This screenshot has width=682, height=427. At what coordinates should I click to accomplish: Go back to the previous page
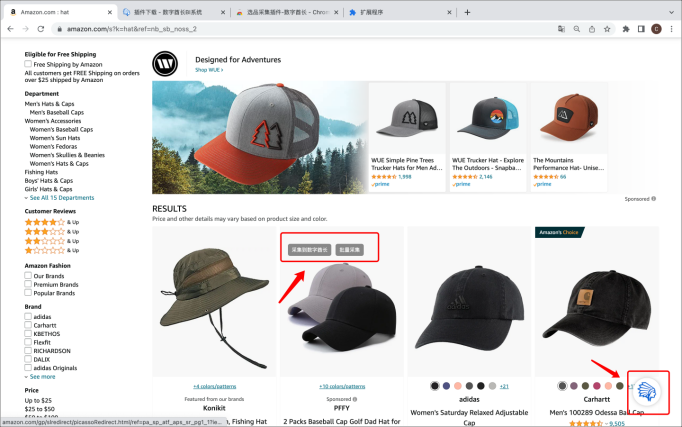pyautogui.click(x=10, y=29)
